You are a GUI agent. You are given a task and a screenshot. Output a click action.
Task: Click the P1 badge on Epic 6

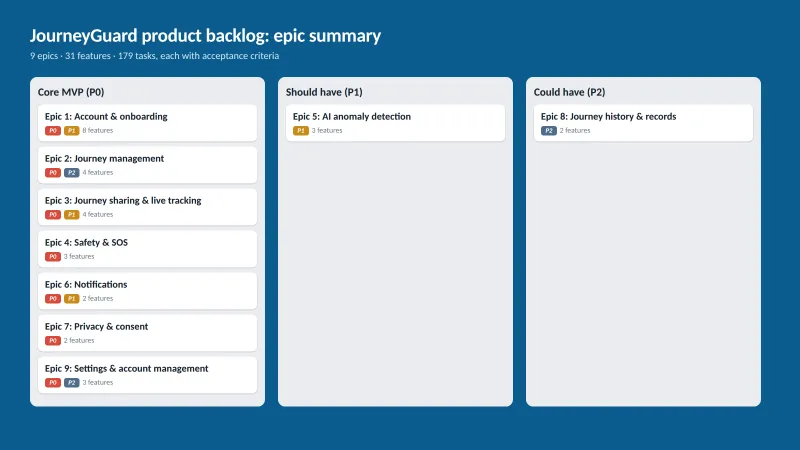pyautogui.click(x=71, y=298)
